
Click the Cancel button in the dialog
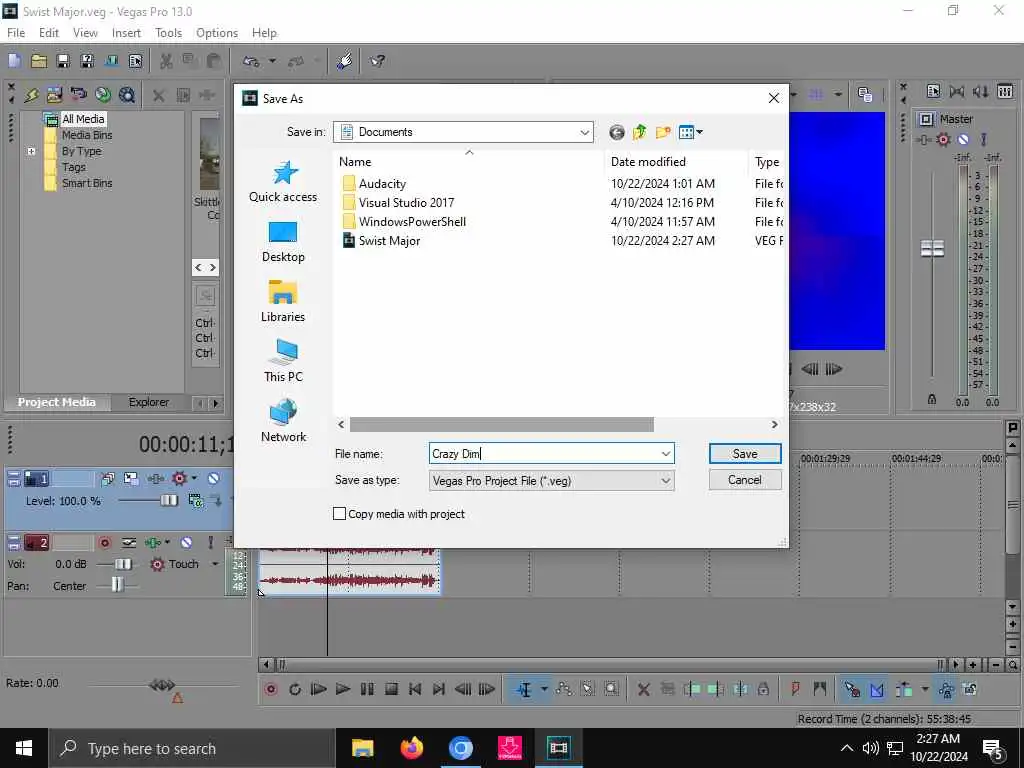tap(744, 480)
